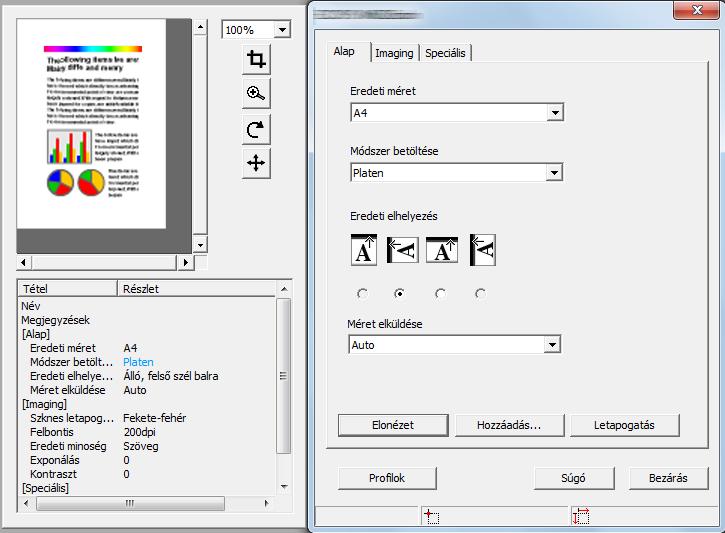Screen dimensions: 725x533
Task: Click the scanned page preview thumbnail
Action: (91, 123)
